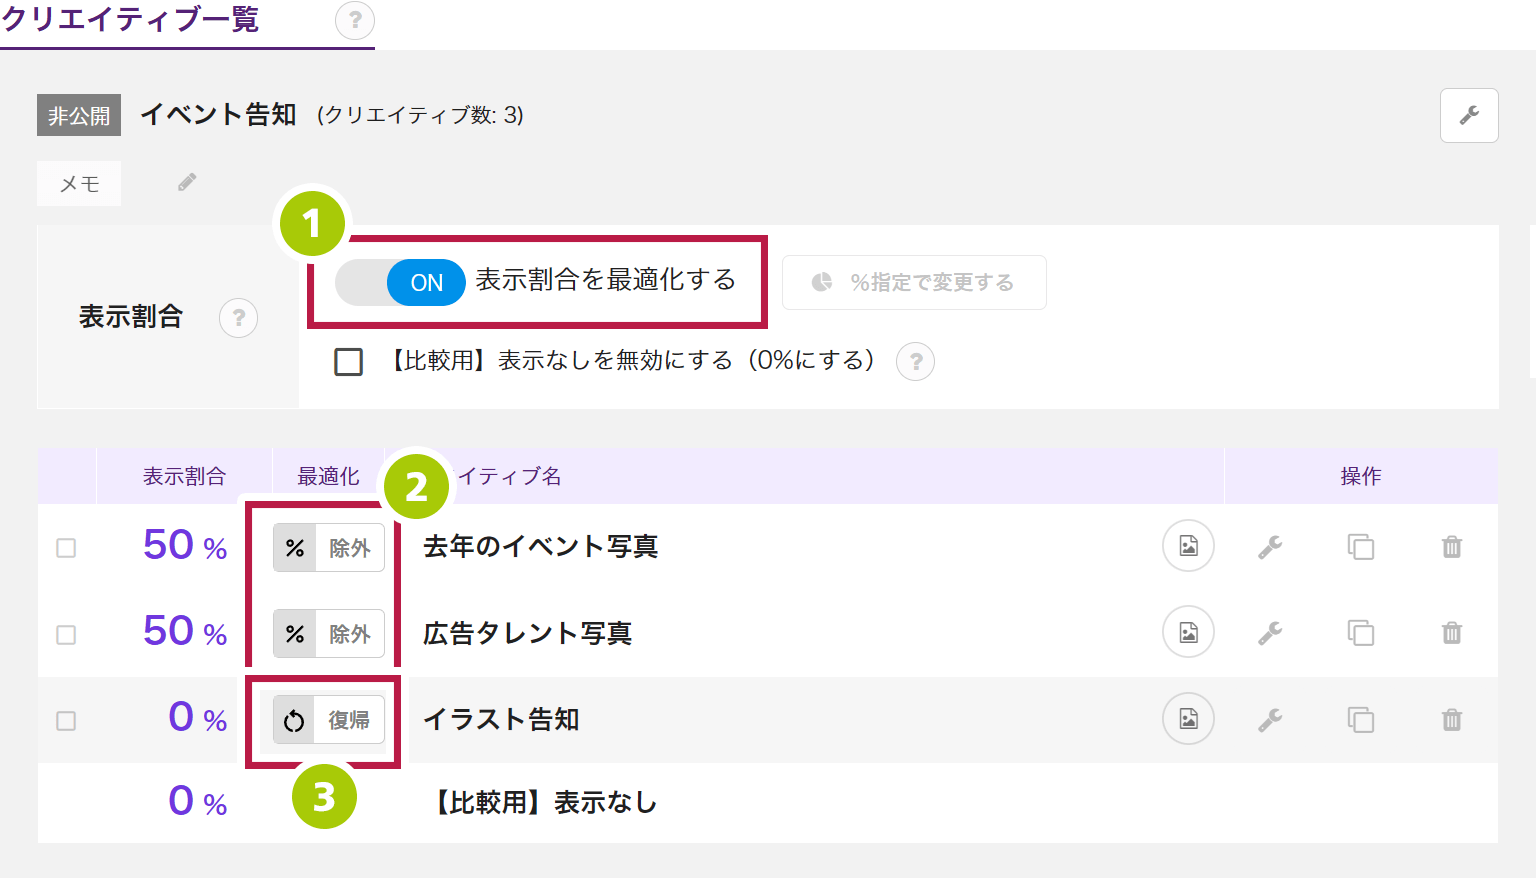Select the クリエイティブ一覧 tab

[x=131, y=20]
